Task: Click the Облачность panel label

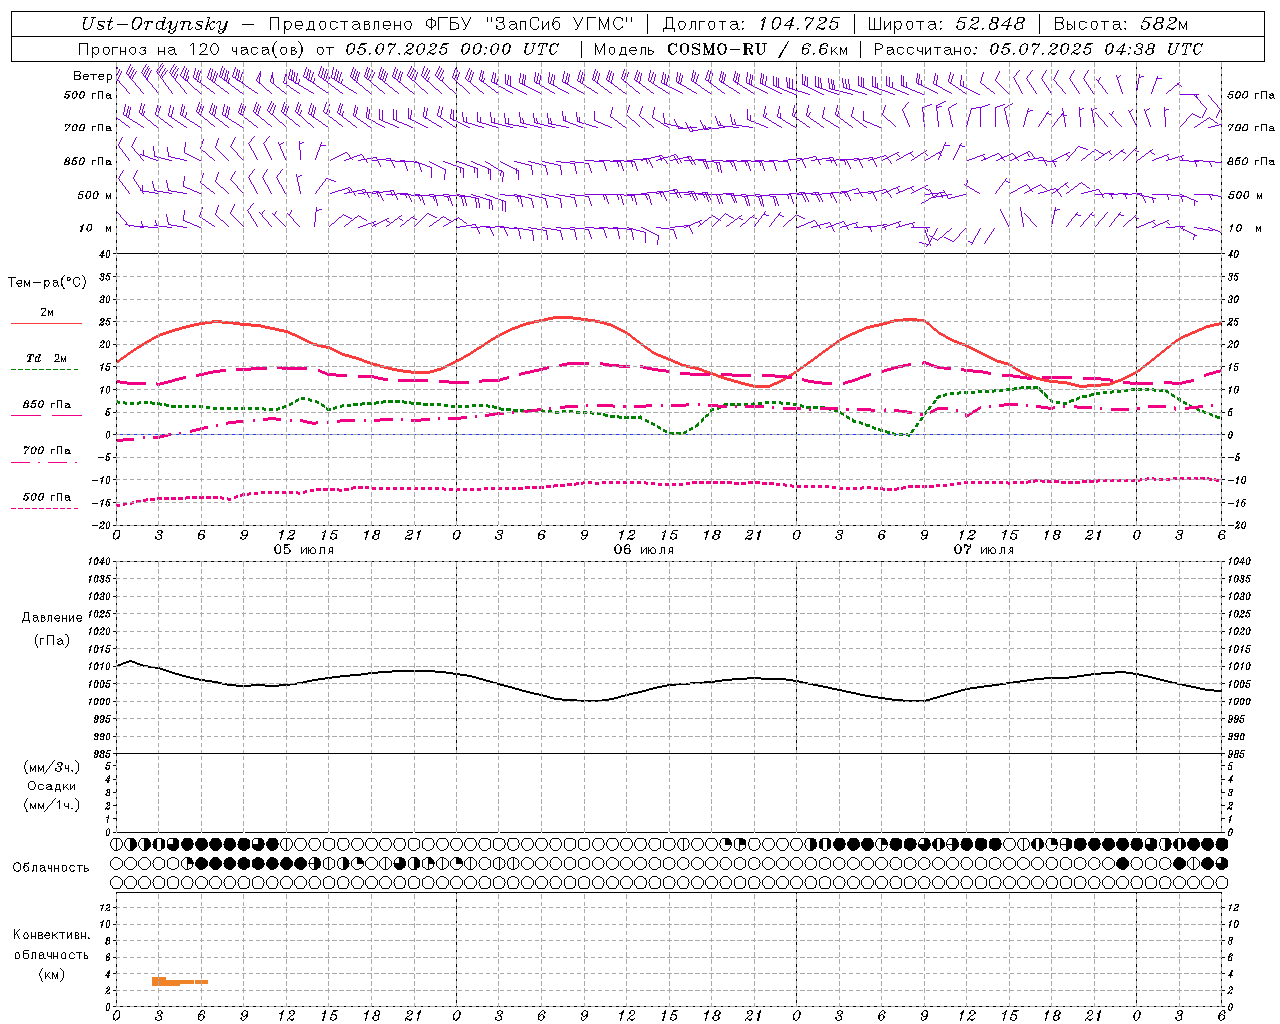Action: pos(51,868)
